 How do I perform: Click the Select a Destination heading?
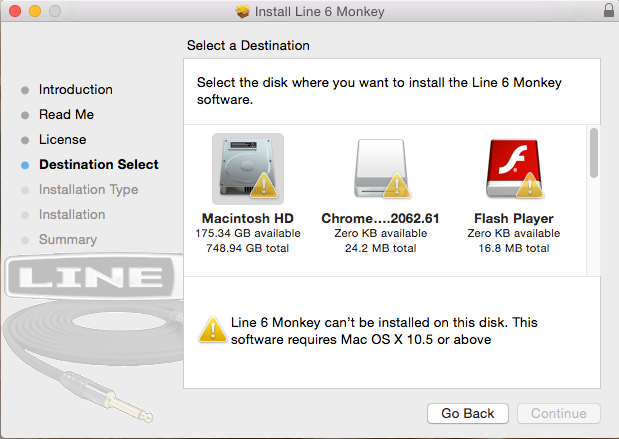248,45
